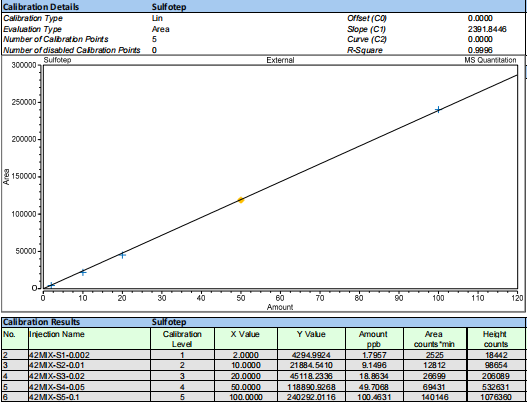Viewport: 528px width, 403px height.
Task: Click the Height counts column header
Action: pyautogui.click(x=495, y=339)
